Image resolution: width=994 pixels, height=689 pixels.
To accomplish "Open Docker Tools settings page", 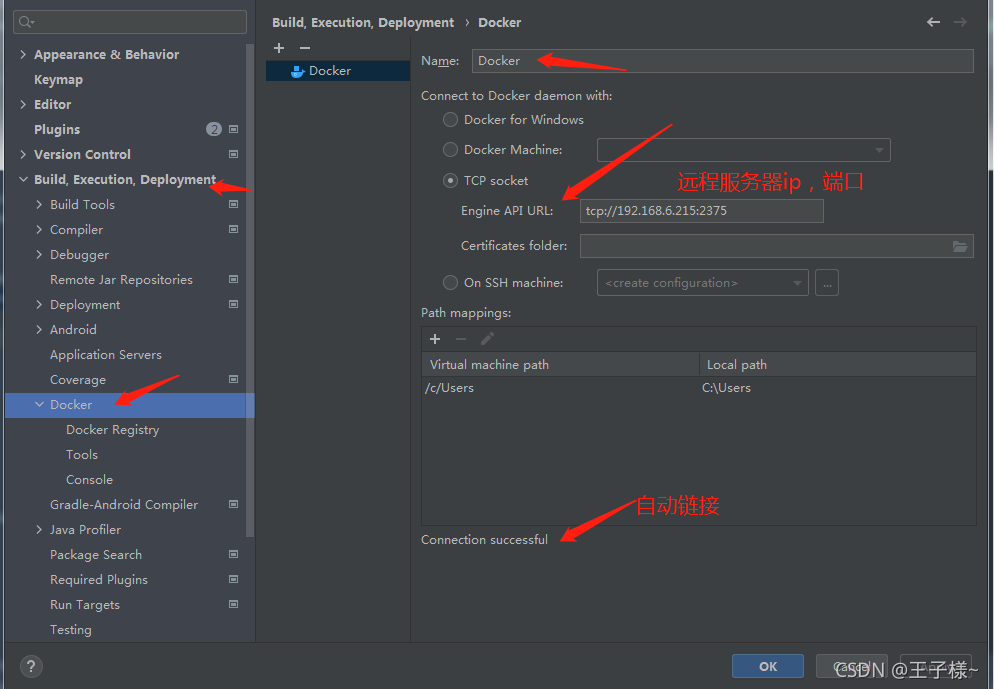I will 82,454.
